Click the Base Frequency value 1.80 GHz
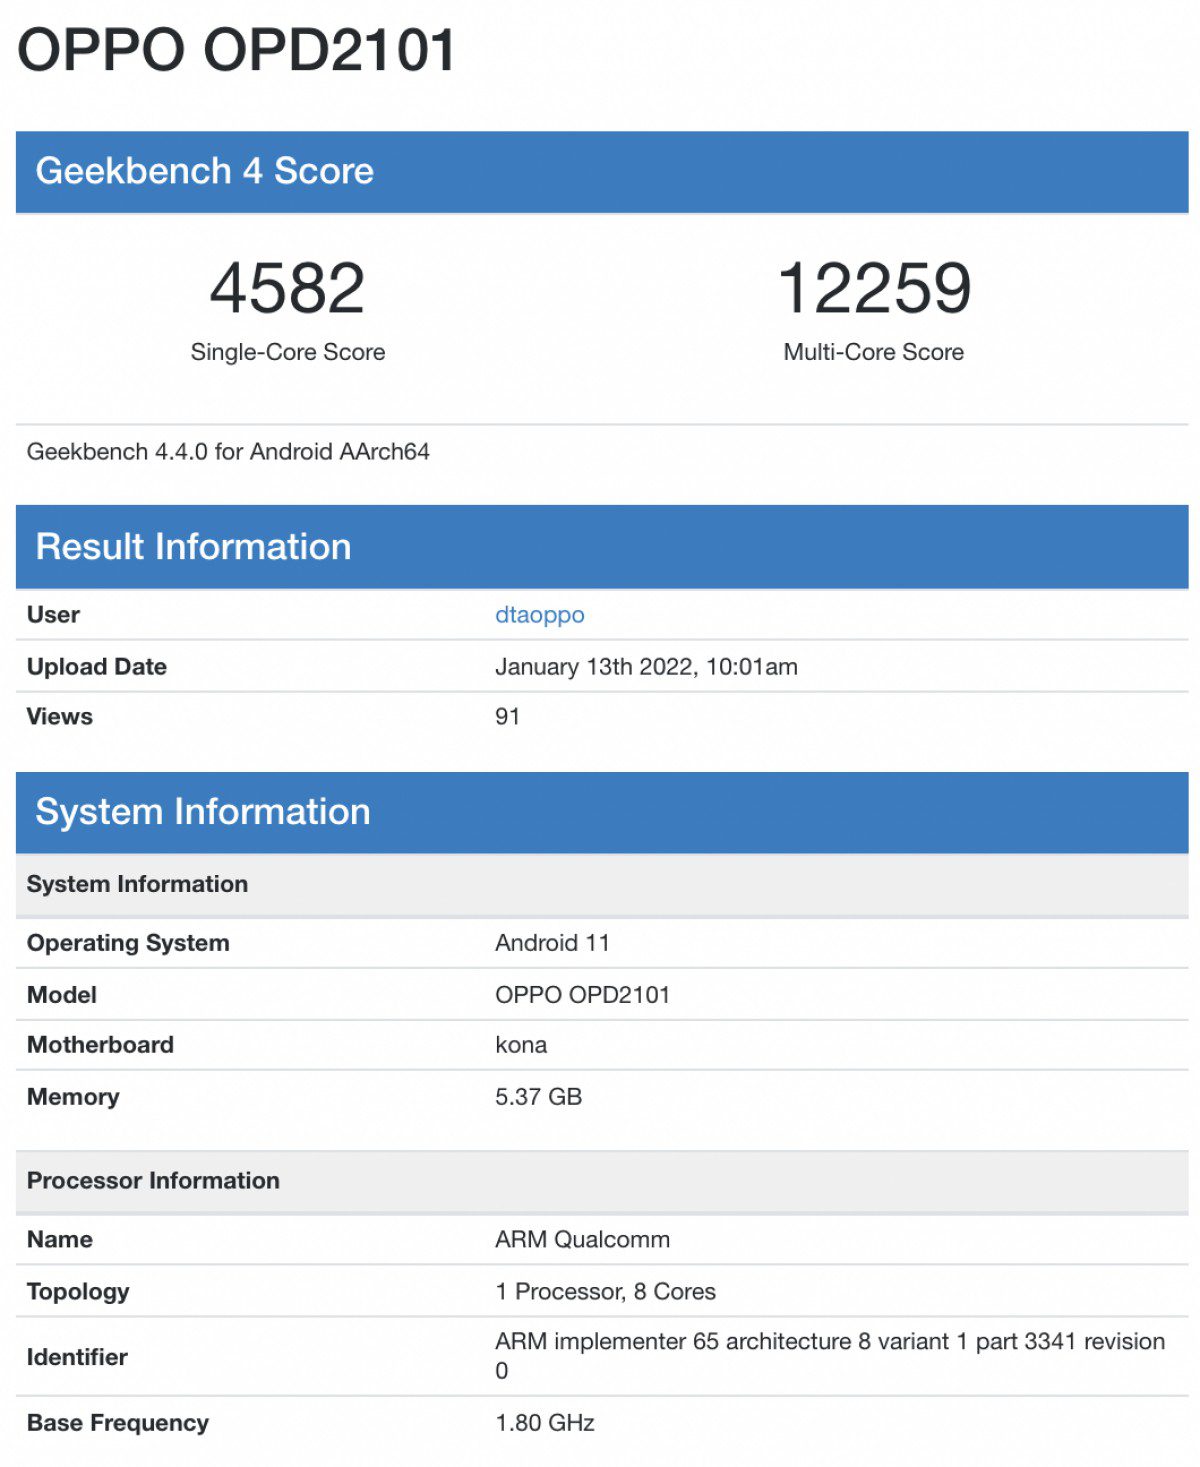The image size is (1200, 1467). tap(545, 1422)
